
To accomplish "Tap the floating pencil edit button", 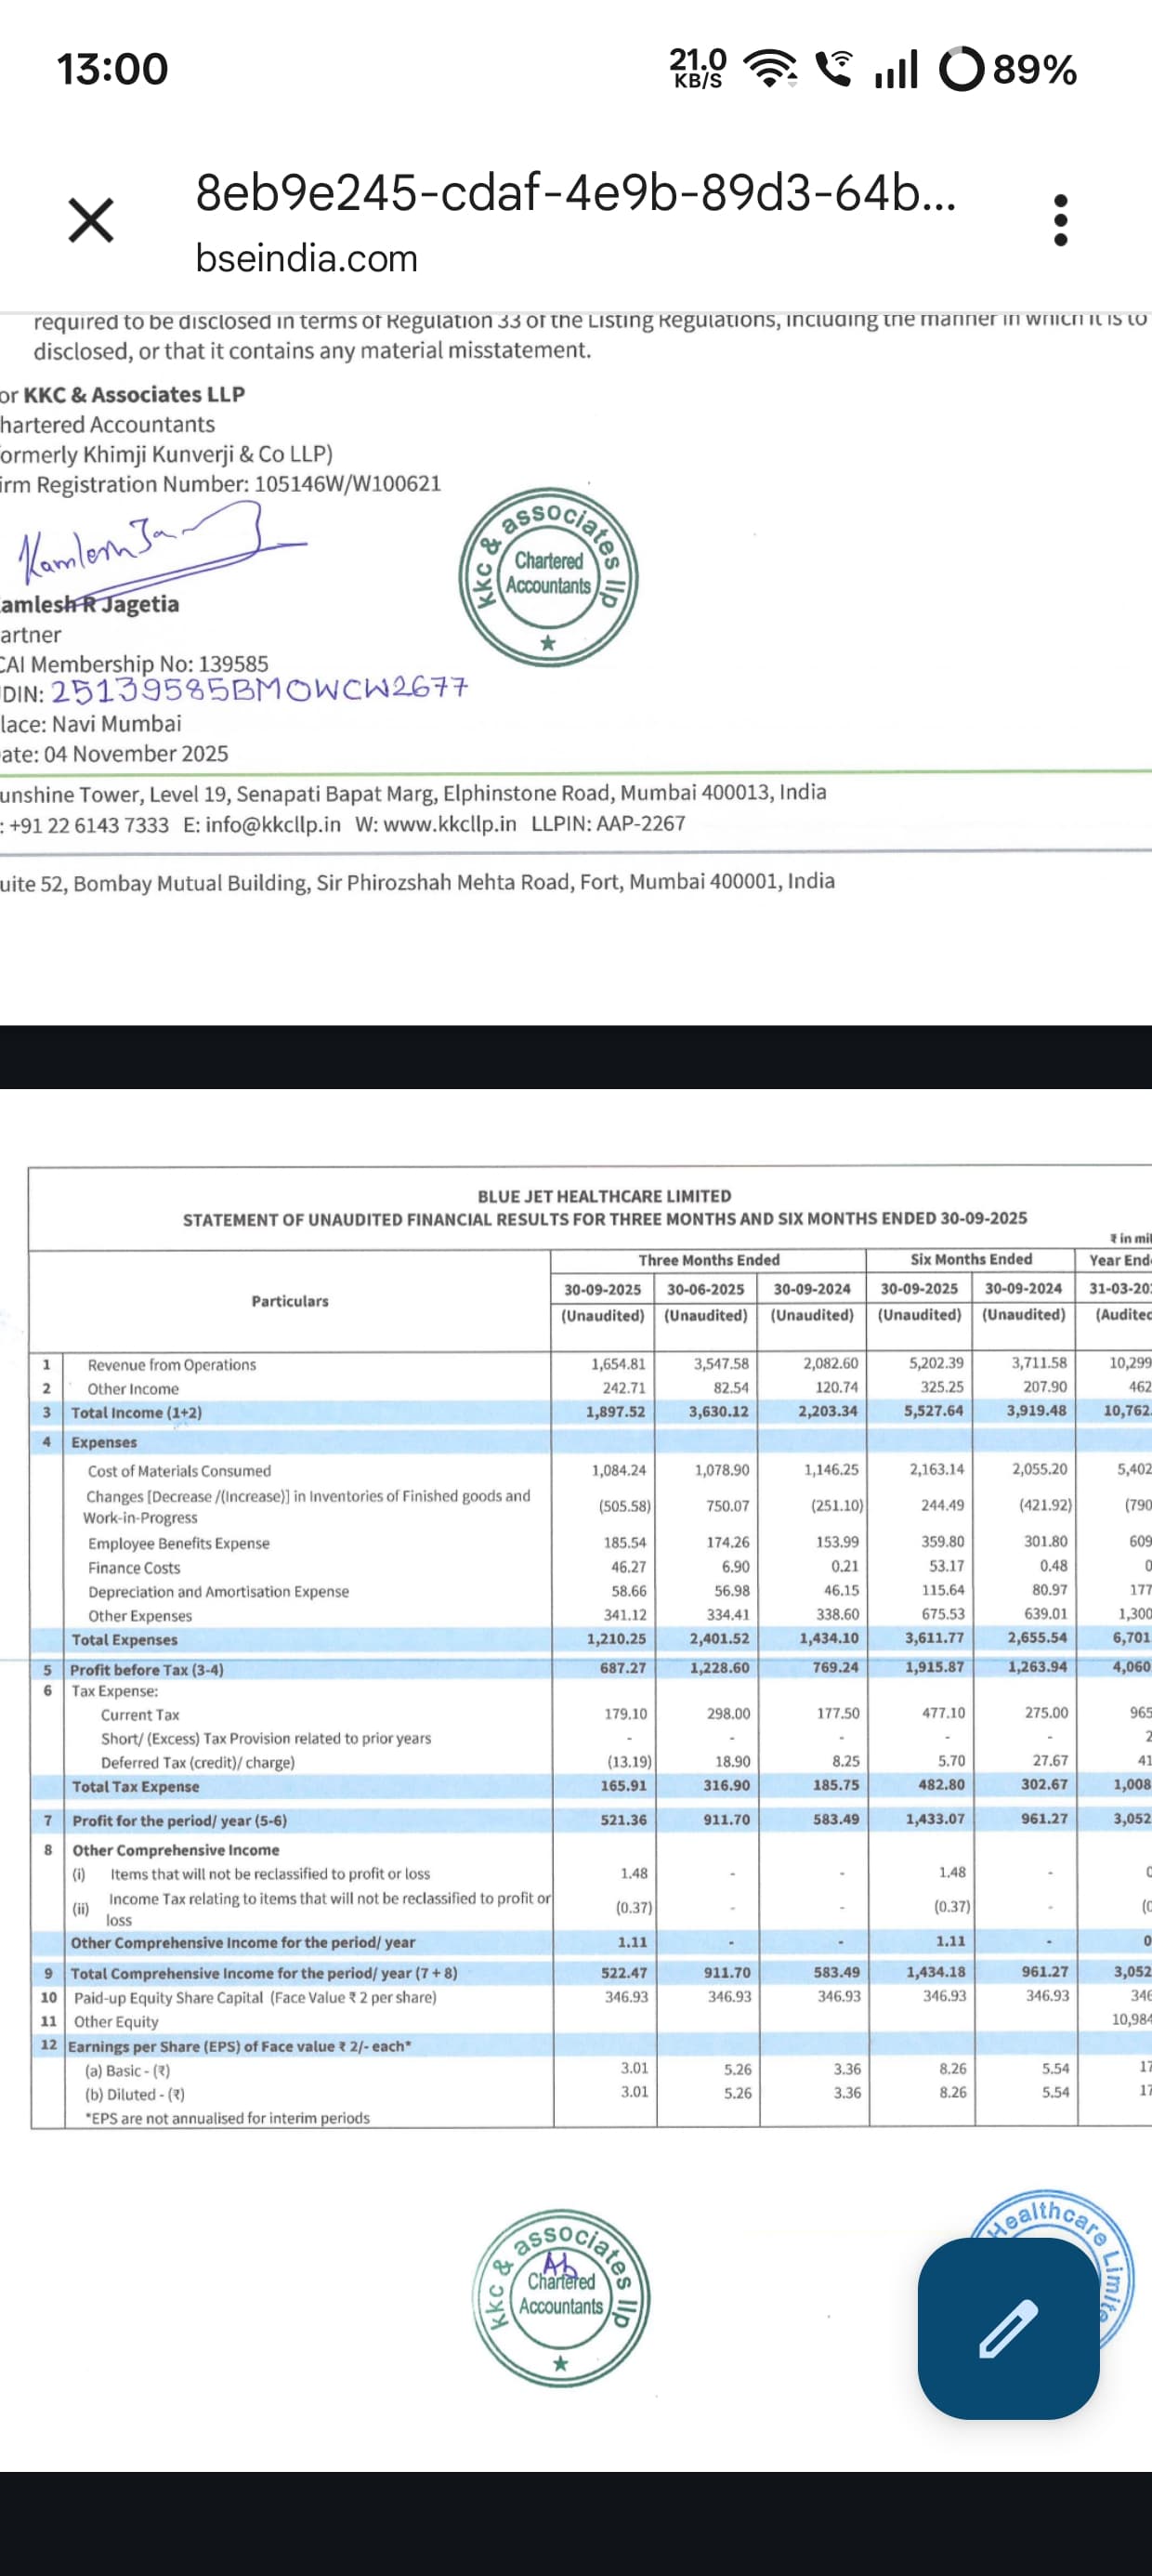I will tap(1008, 2328).
